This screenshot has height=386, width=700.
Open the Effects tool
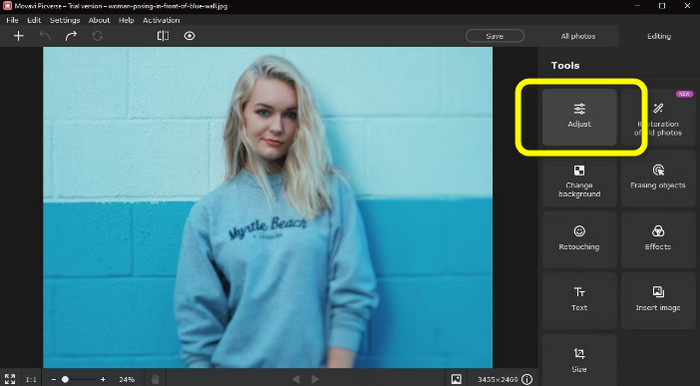point(658,239)
